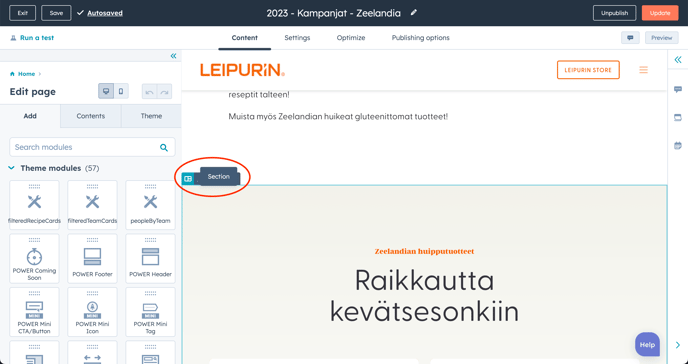Open the Leipurin Store button
Screen dimensions: 688x364
[588, 70]
